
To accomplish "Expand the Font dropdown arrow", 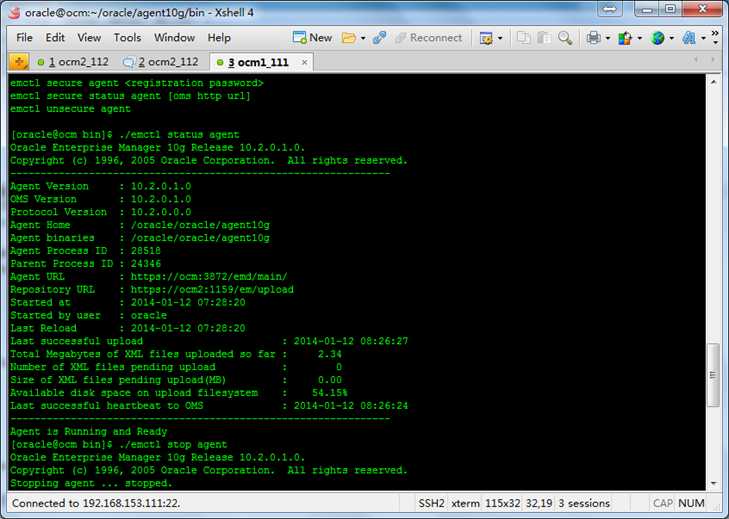I will click(x=703, y=38).
